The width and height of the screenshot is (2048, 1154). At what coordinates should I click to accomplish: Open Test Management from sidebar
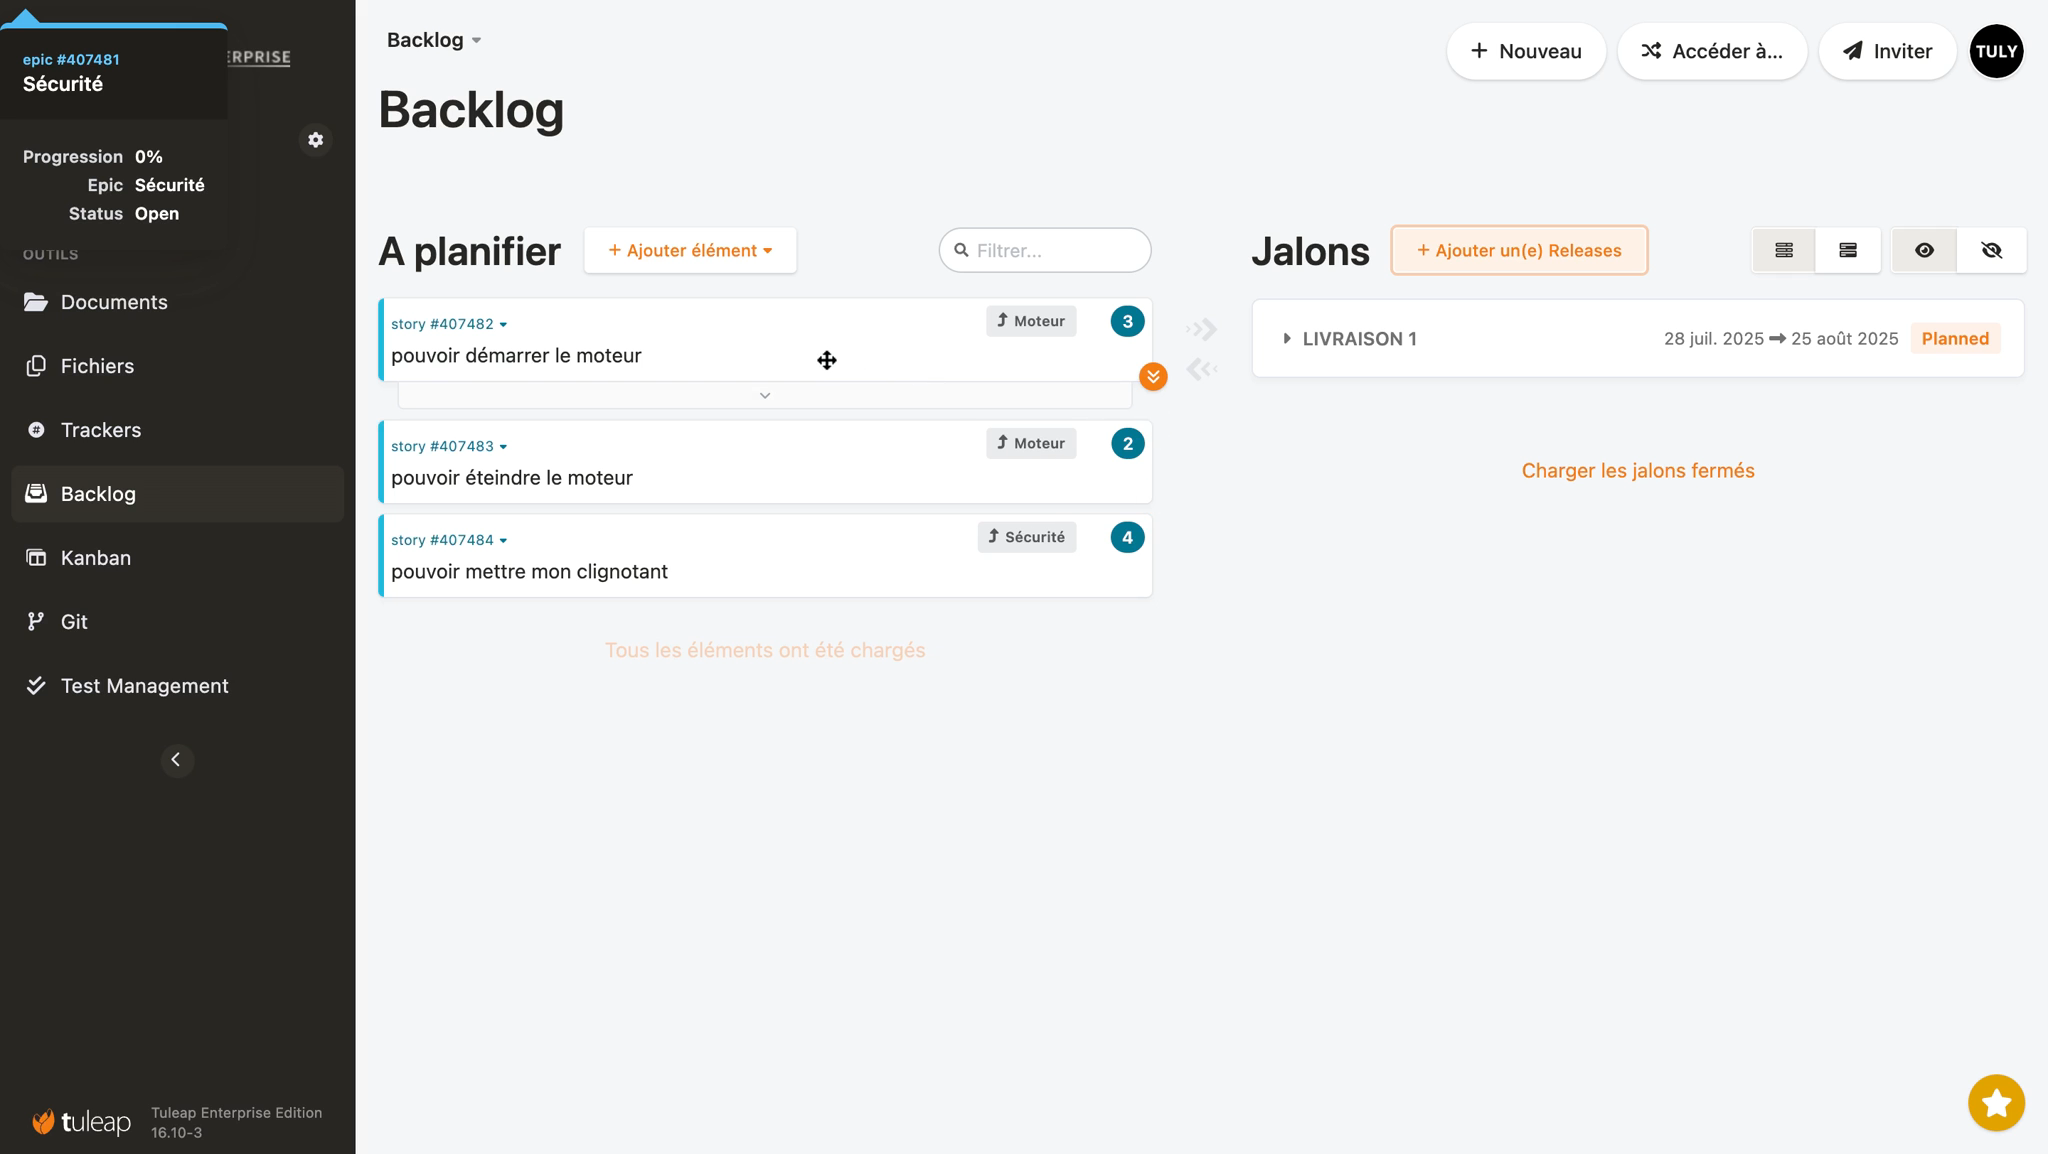(144, 686)
